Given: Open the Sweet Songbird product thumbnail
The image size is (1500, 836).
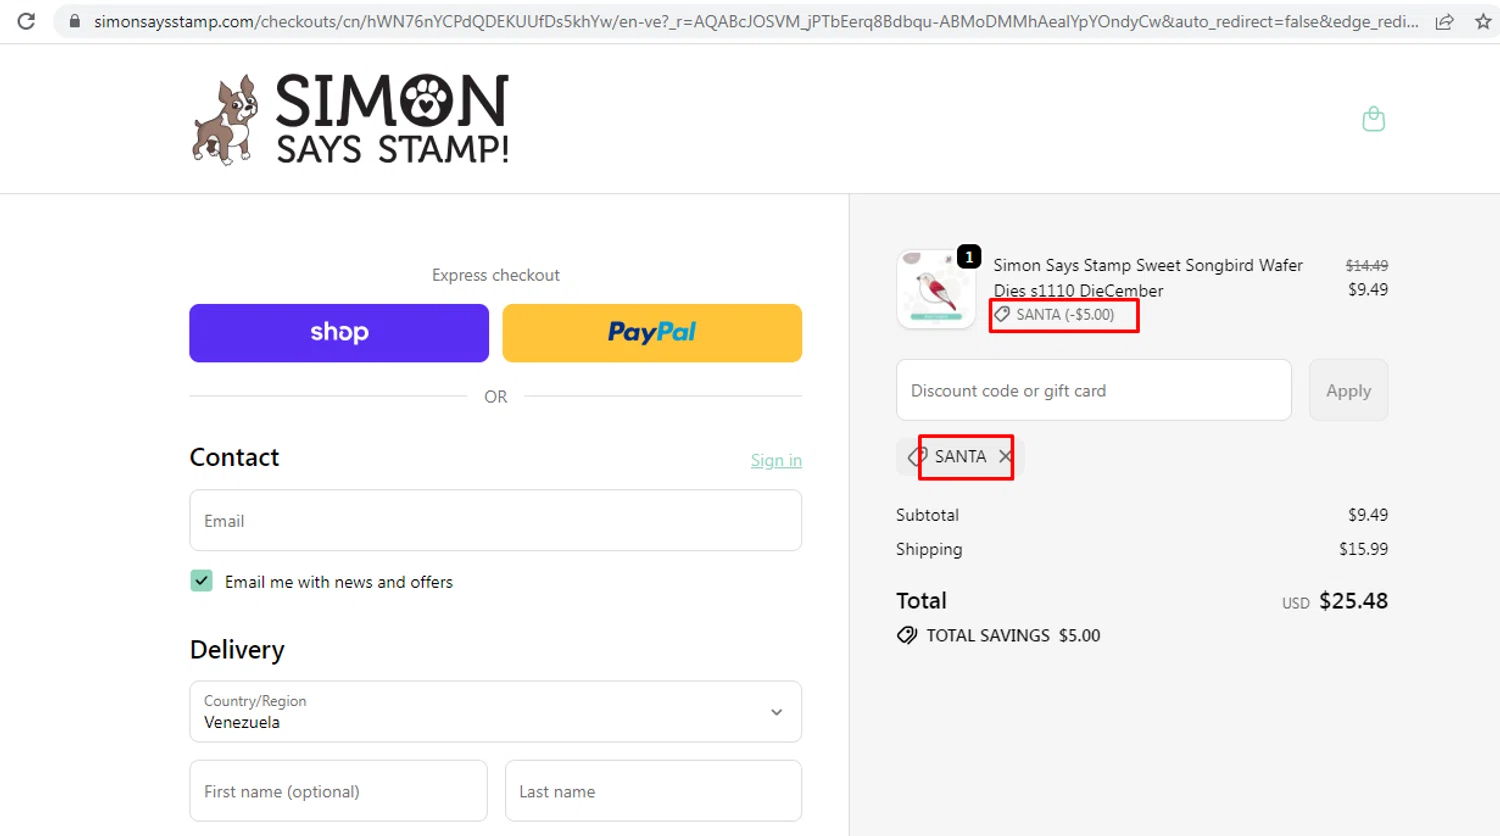Looking at the screenshot, I should [x=936, y=289].
